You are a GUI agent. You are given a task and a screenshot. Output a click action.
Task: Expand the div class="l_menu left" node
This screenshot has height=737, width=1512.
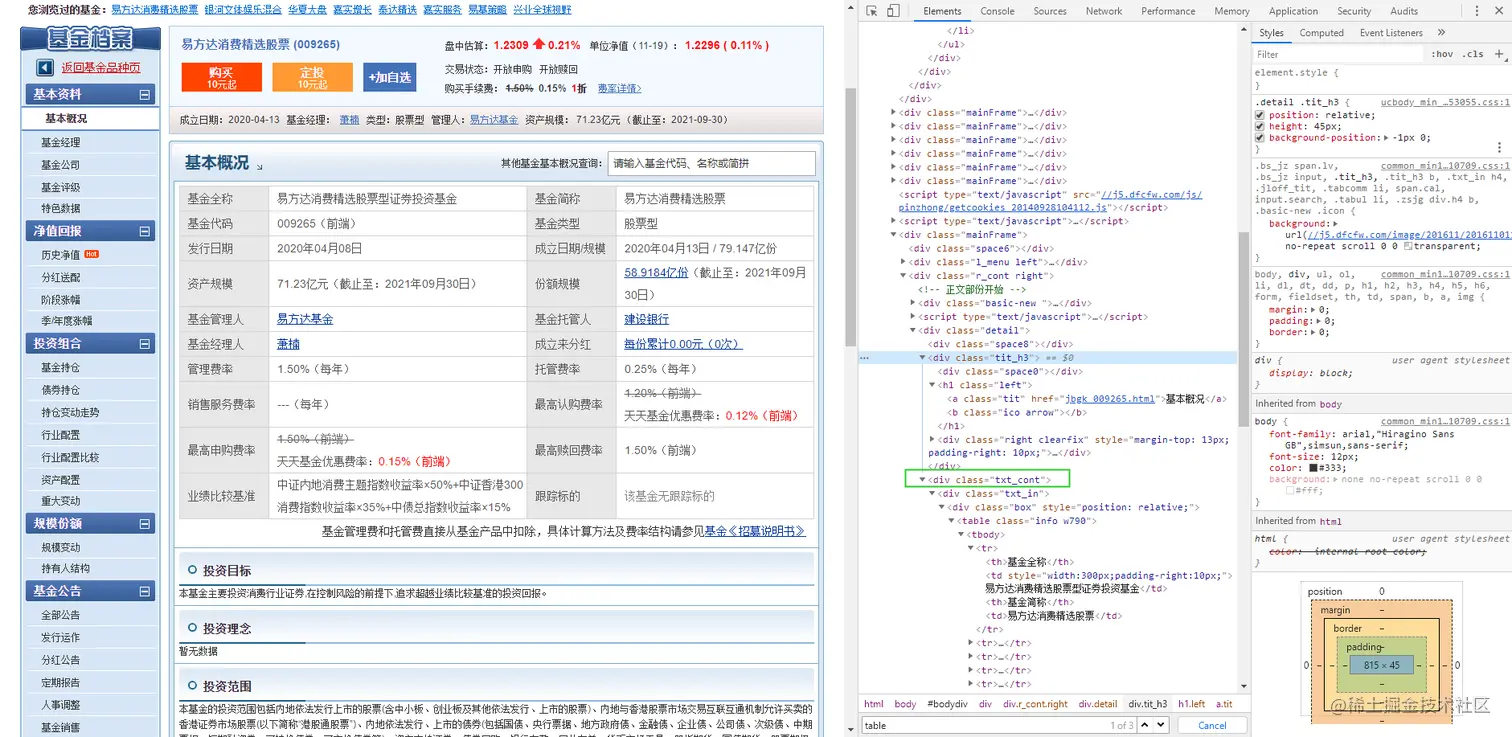(903, 262)
